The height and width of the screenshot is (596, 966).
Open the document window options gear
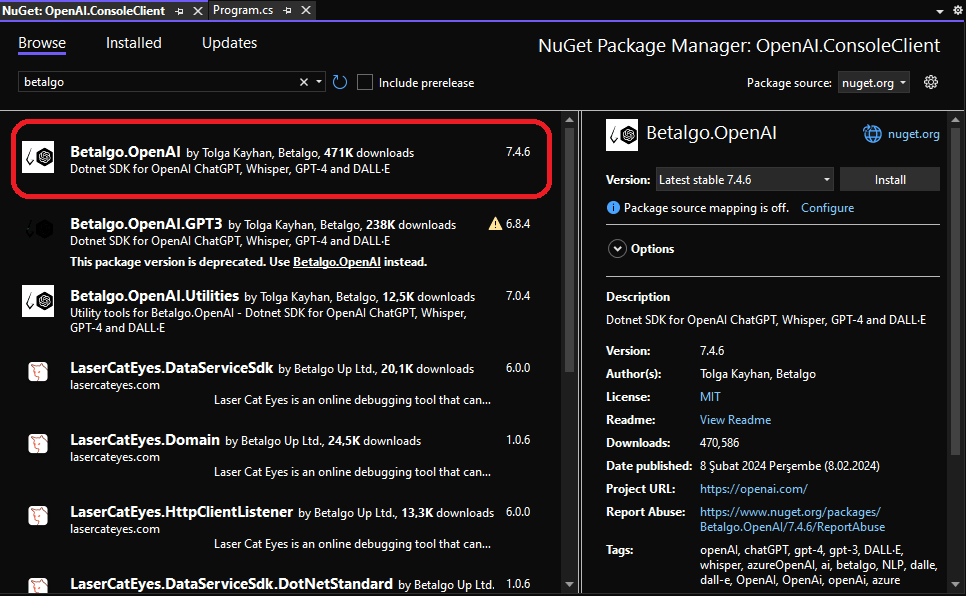pos(958,10)
